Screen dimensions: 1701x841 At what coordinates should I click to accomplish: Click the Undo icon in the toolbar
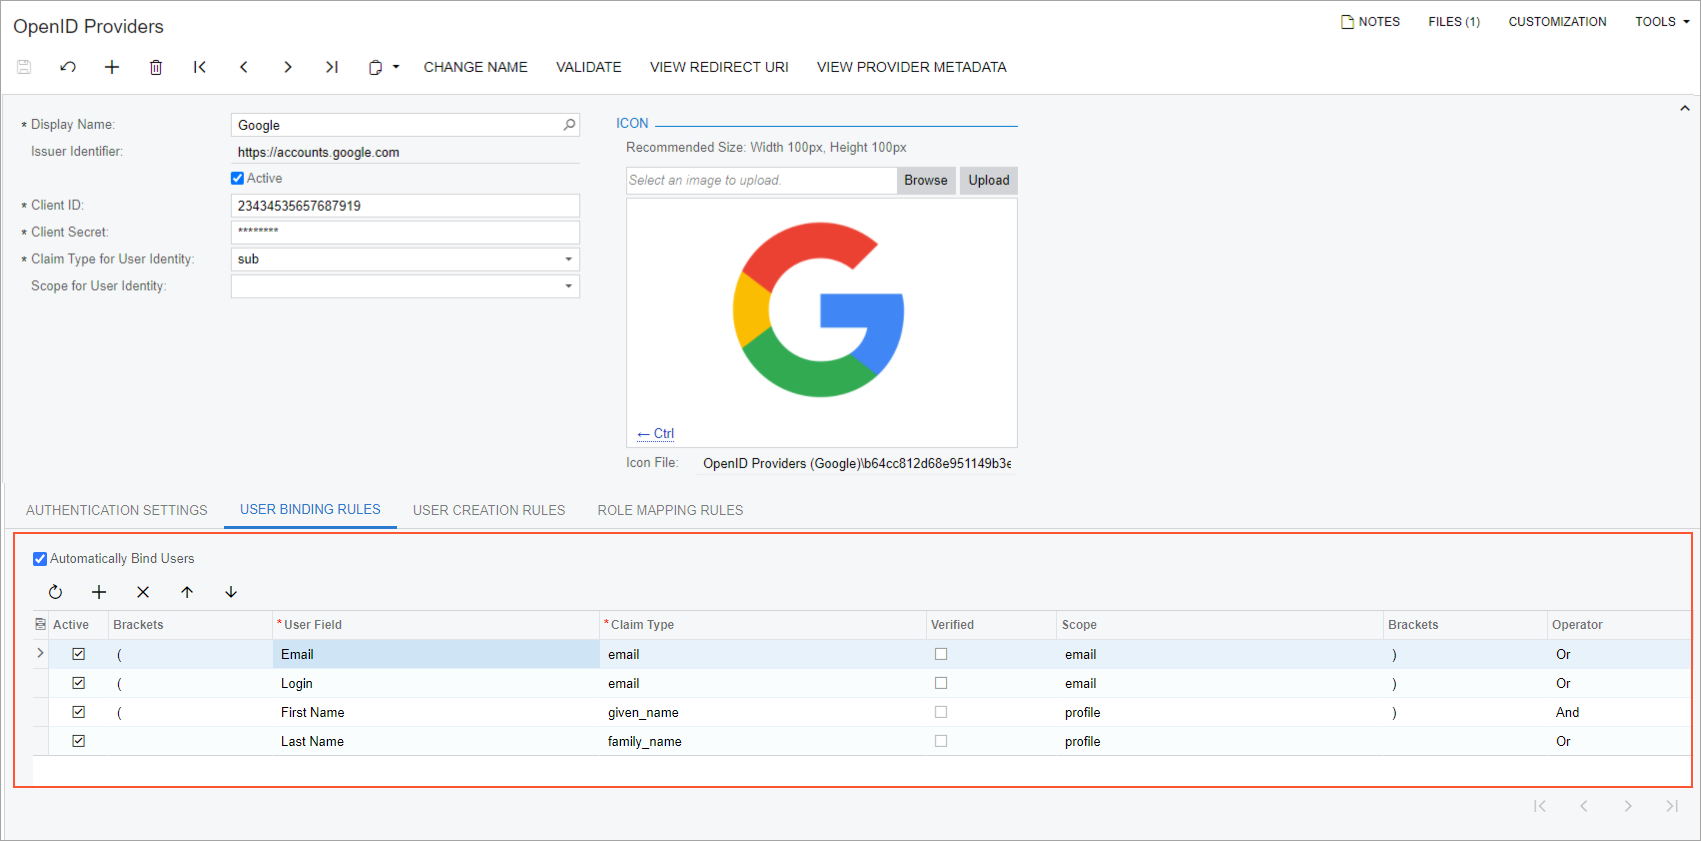point(68,67)
